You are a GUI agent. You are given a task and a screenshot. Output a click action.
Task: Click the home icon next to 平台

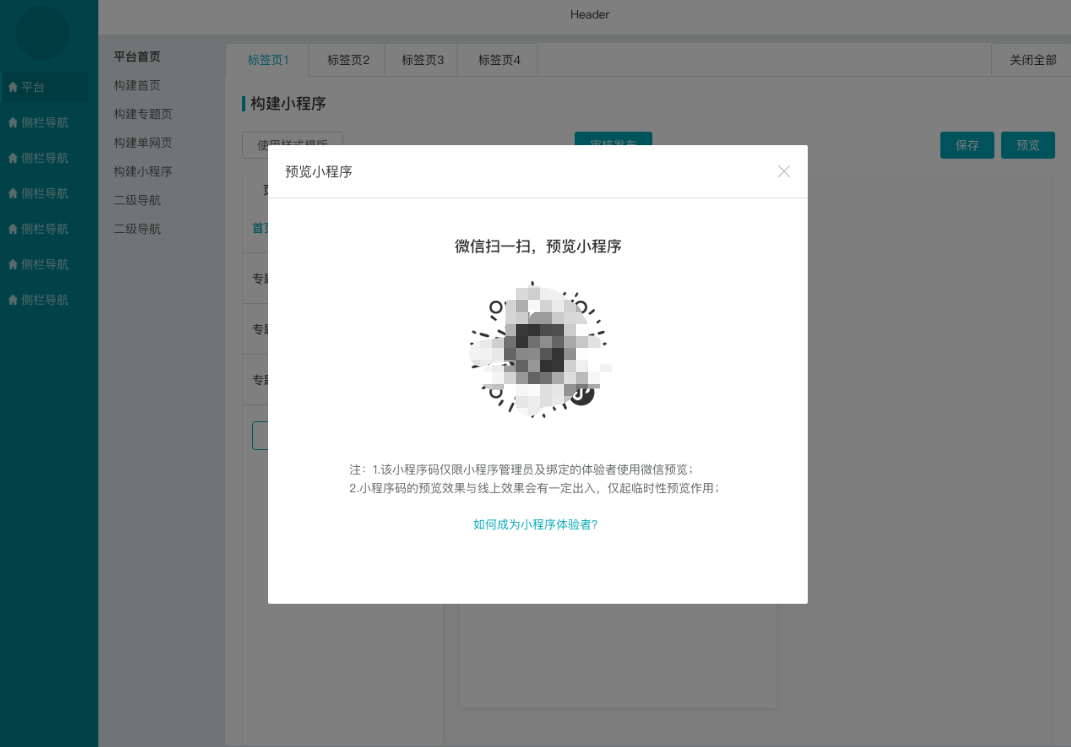[x=13, y=87]
